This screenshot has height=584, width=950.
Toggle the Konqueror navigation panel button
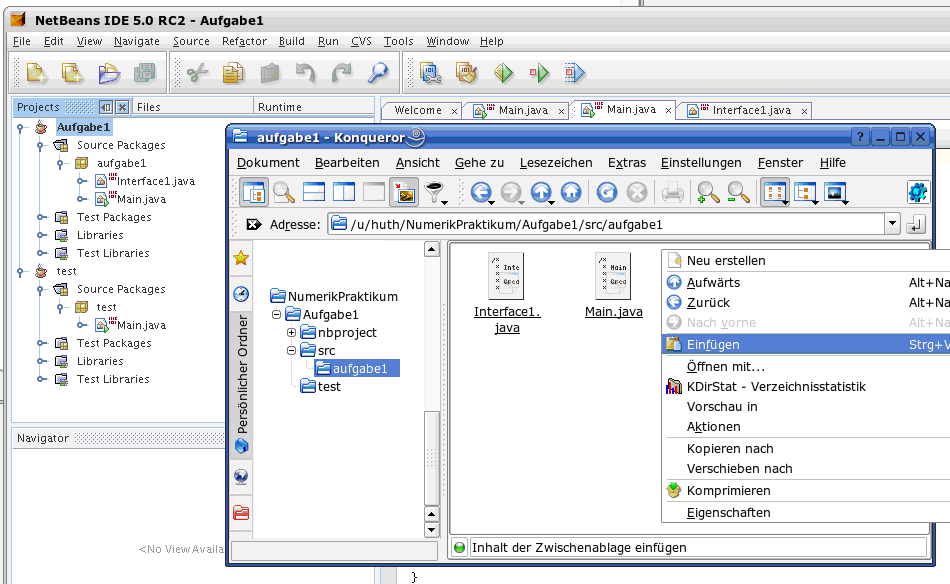click(254, 192)
